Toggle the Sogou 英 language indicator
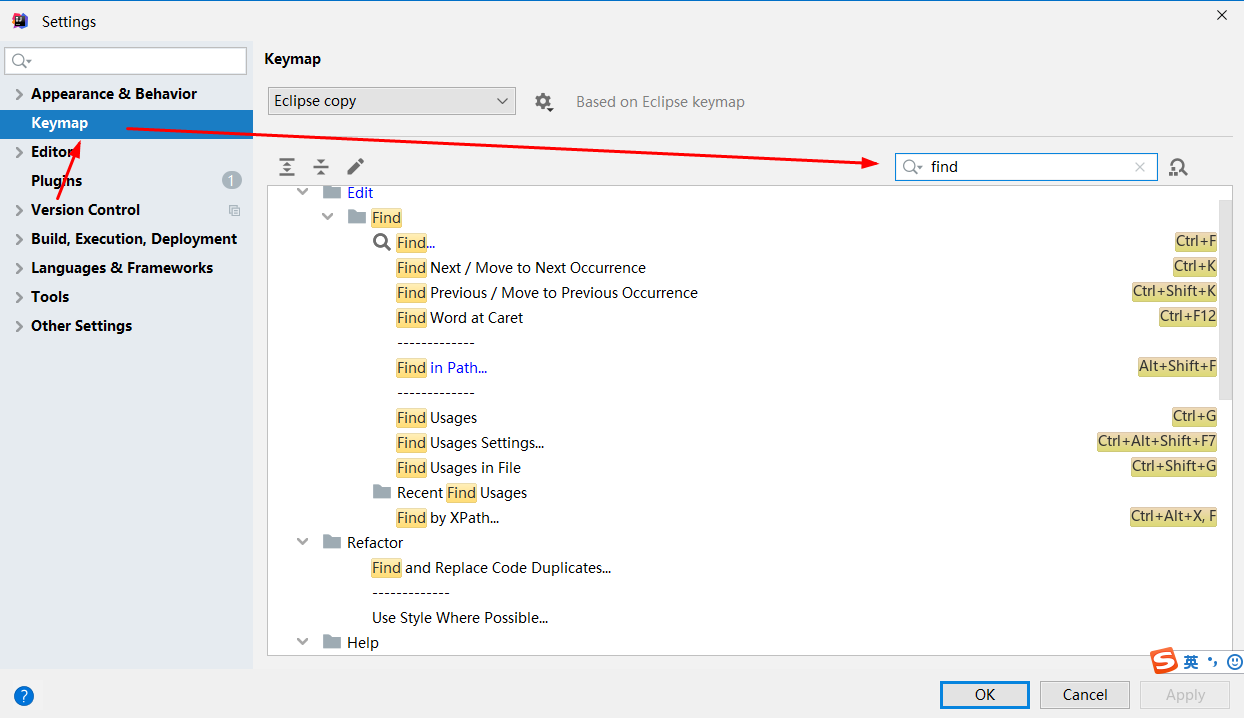1244x718 pixels. pos(1191,662)
